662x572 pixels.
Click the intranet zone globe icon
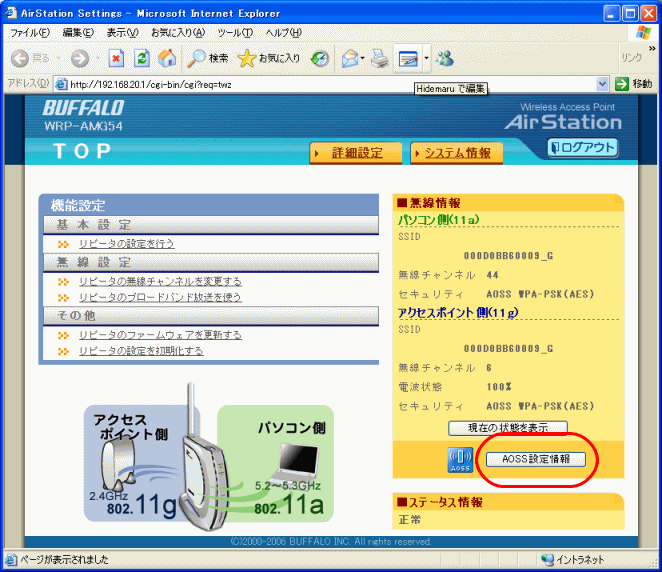tap(547, 559)
